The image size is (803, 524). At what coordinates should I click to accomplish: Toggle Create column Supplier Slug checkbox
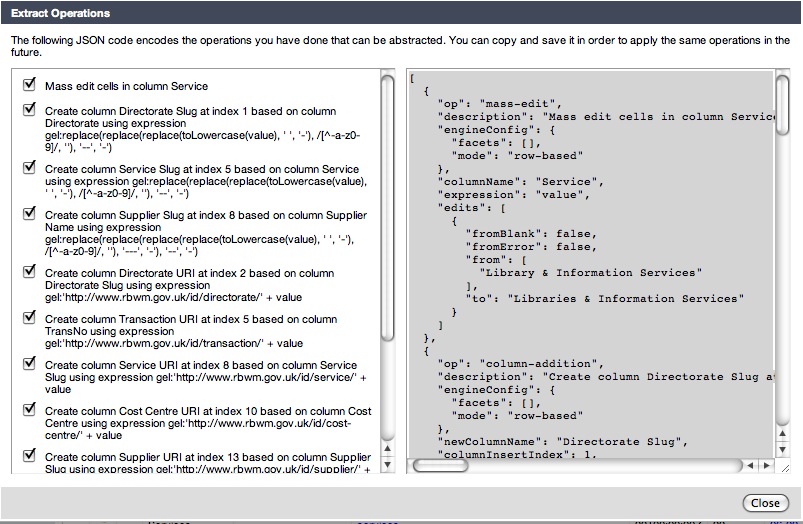click(x=29, y=213)
